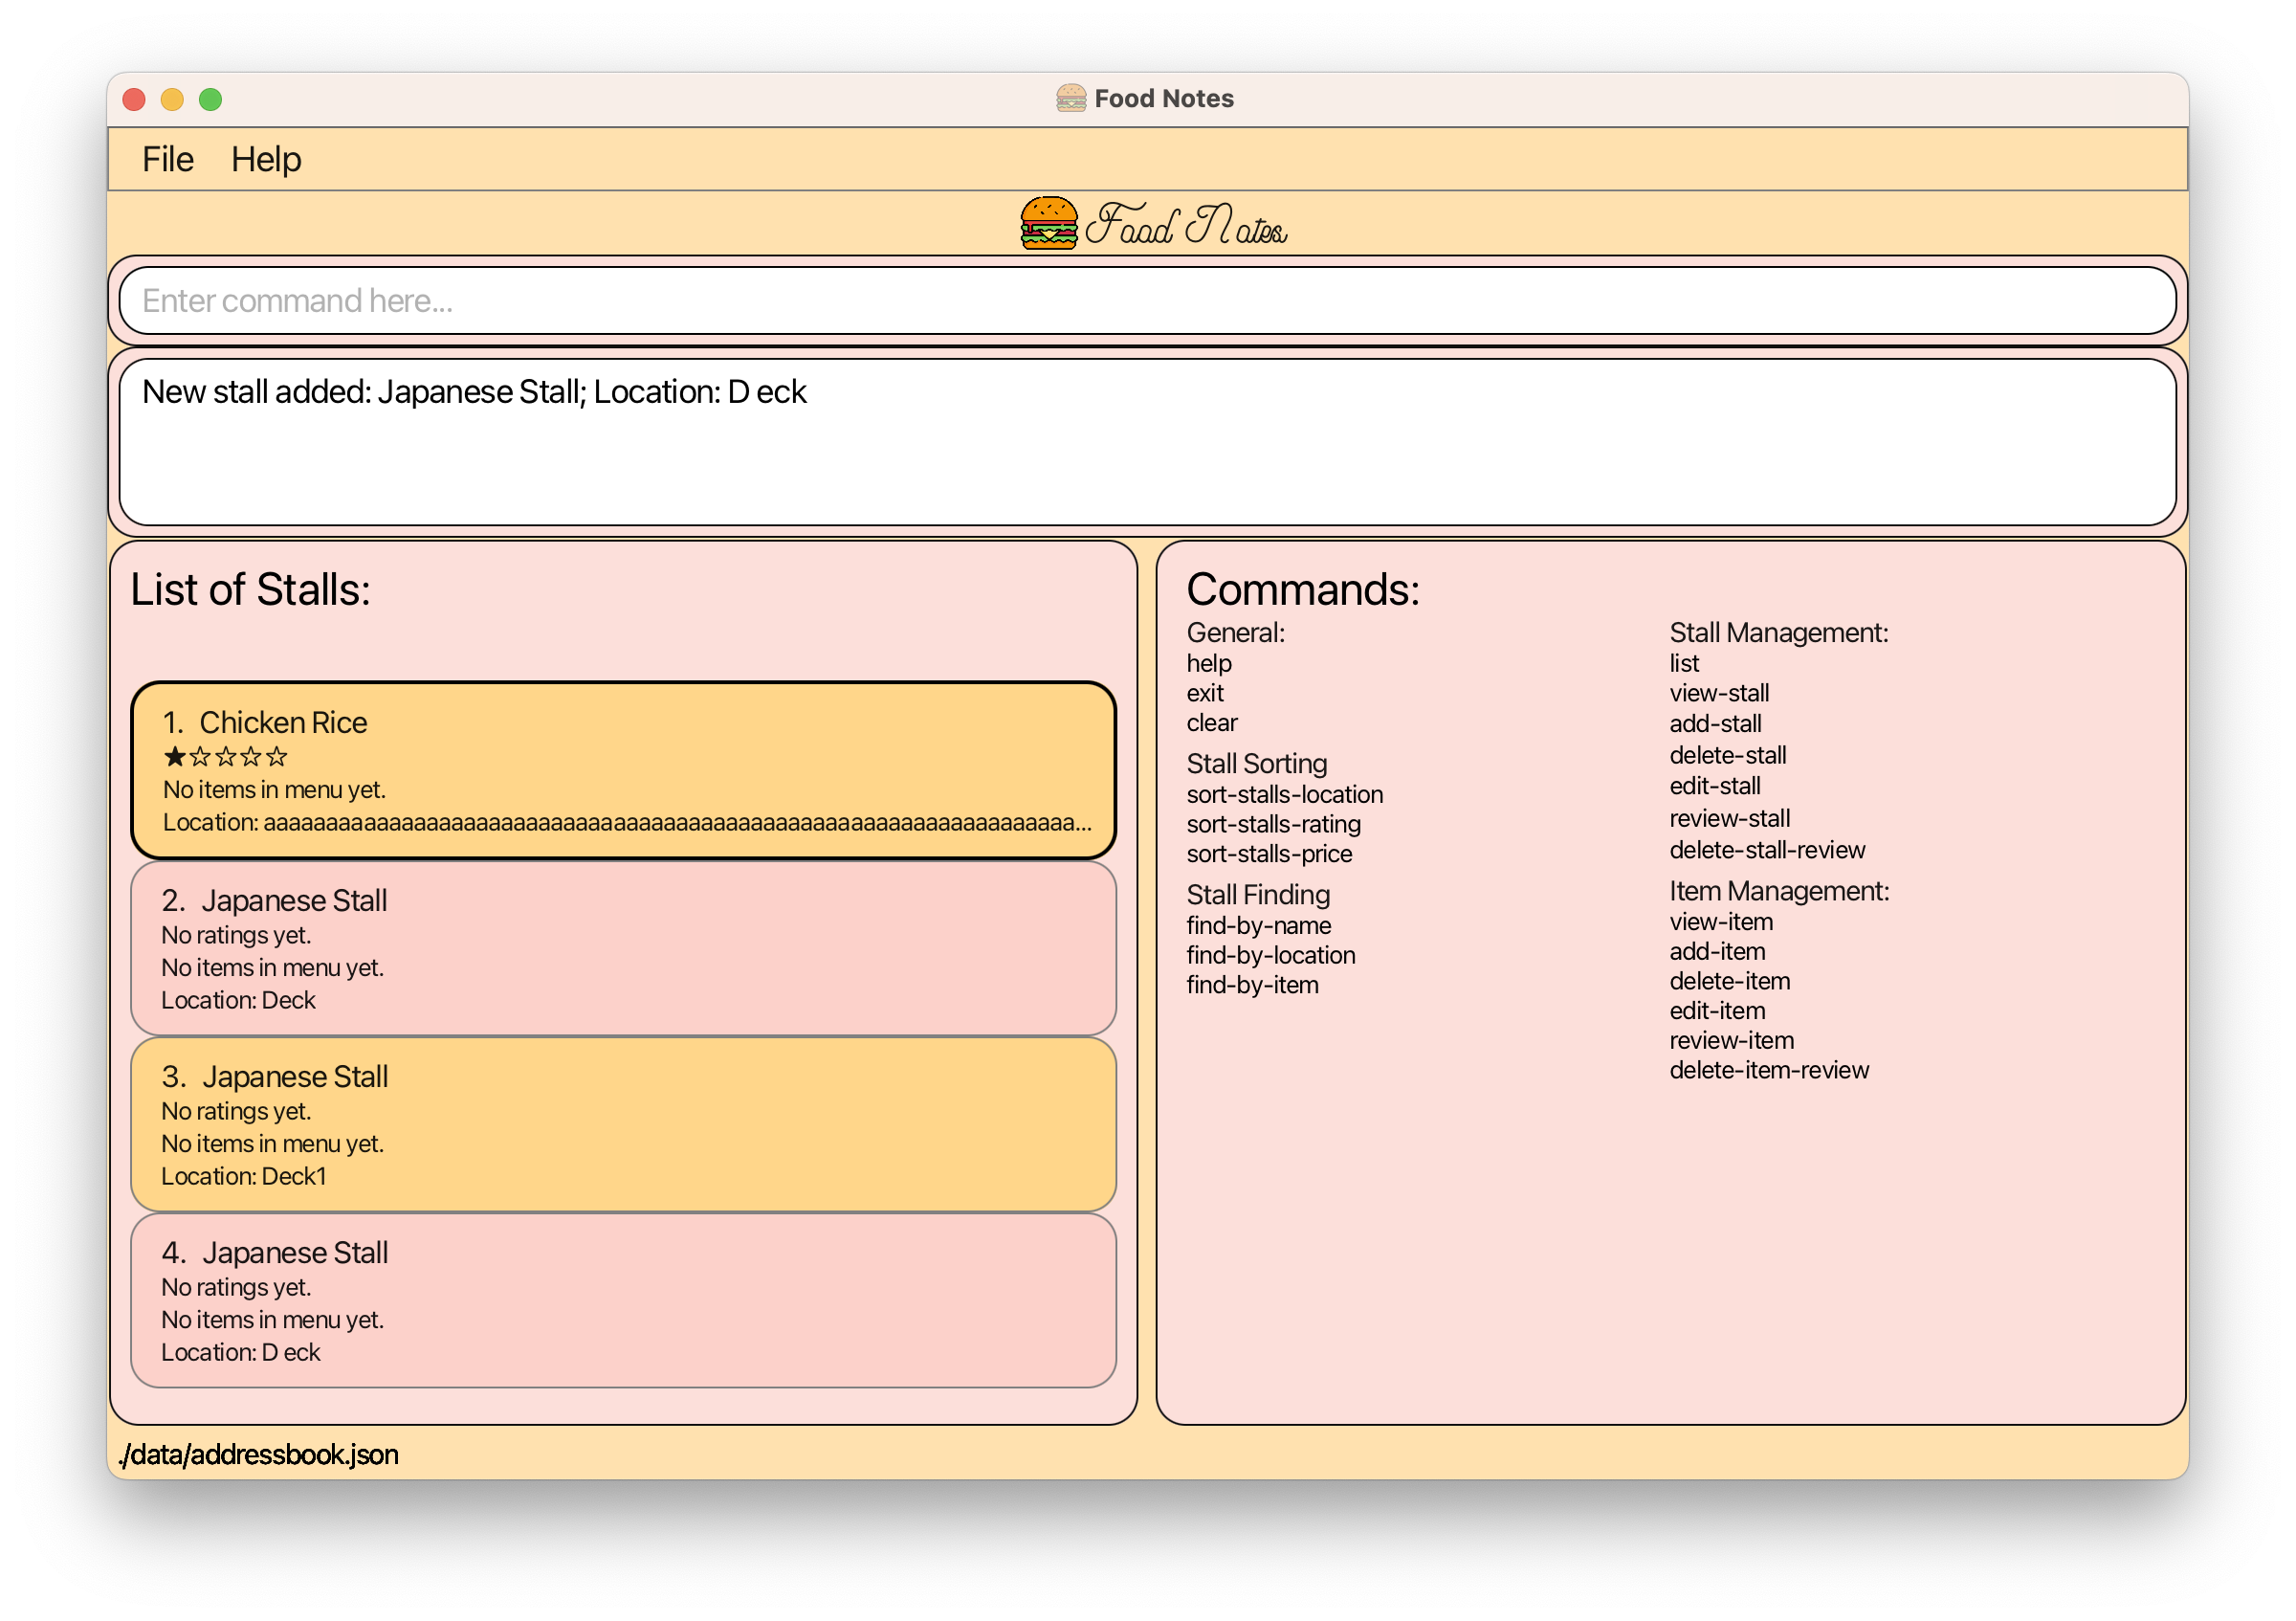Viewport: 2296px width, 1621px height.
Task: Click the sort-stalls-rating command text
Action: (1272, 824)
